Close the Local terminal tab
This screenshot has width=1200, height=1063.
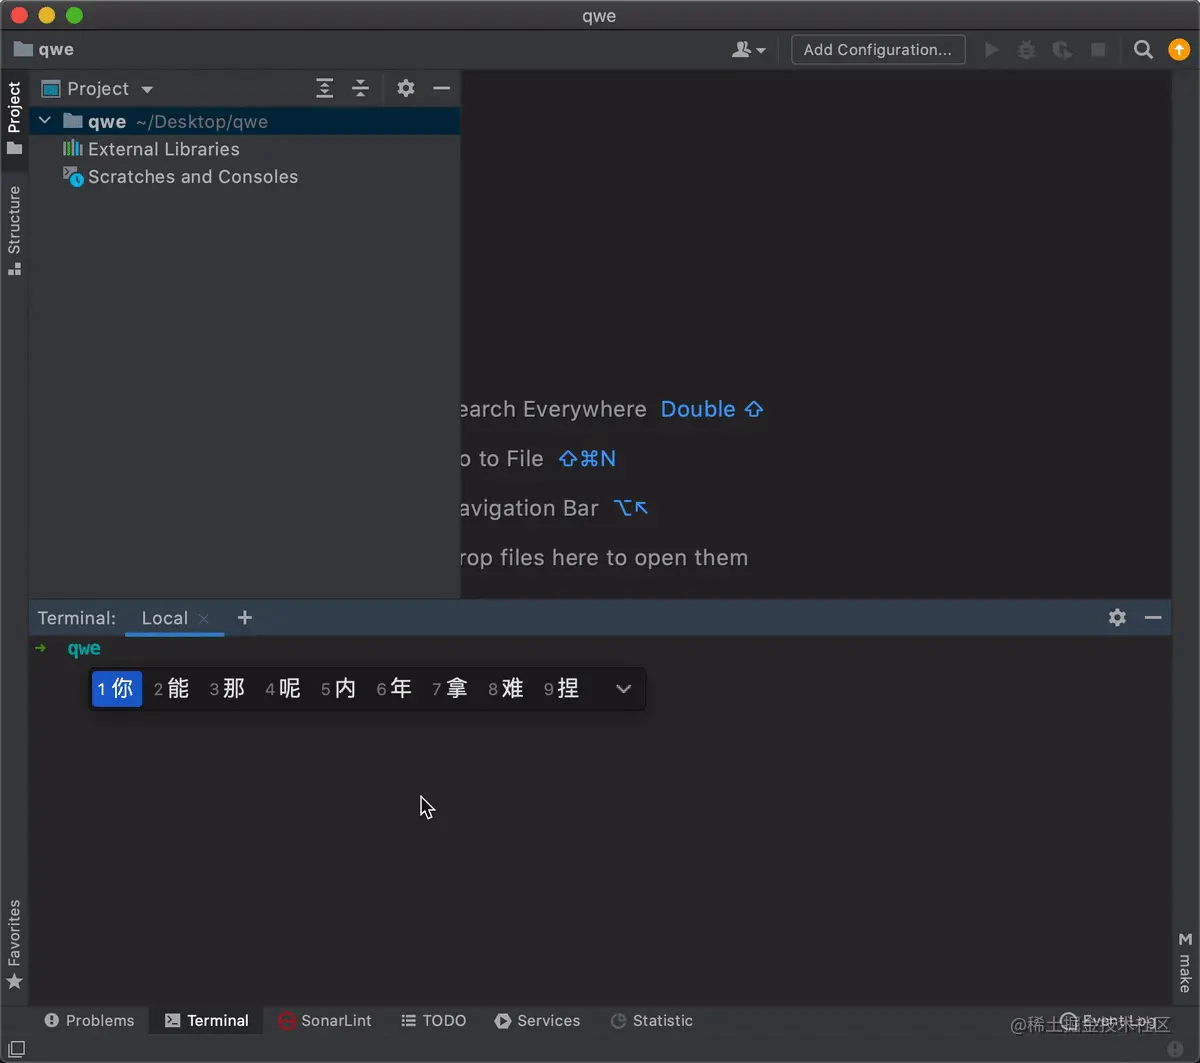[x=204, y=618]
